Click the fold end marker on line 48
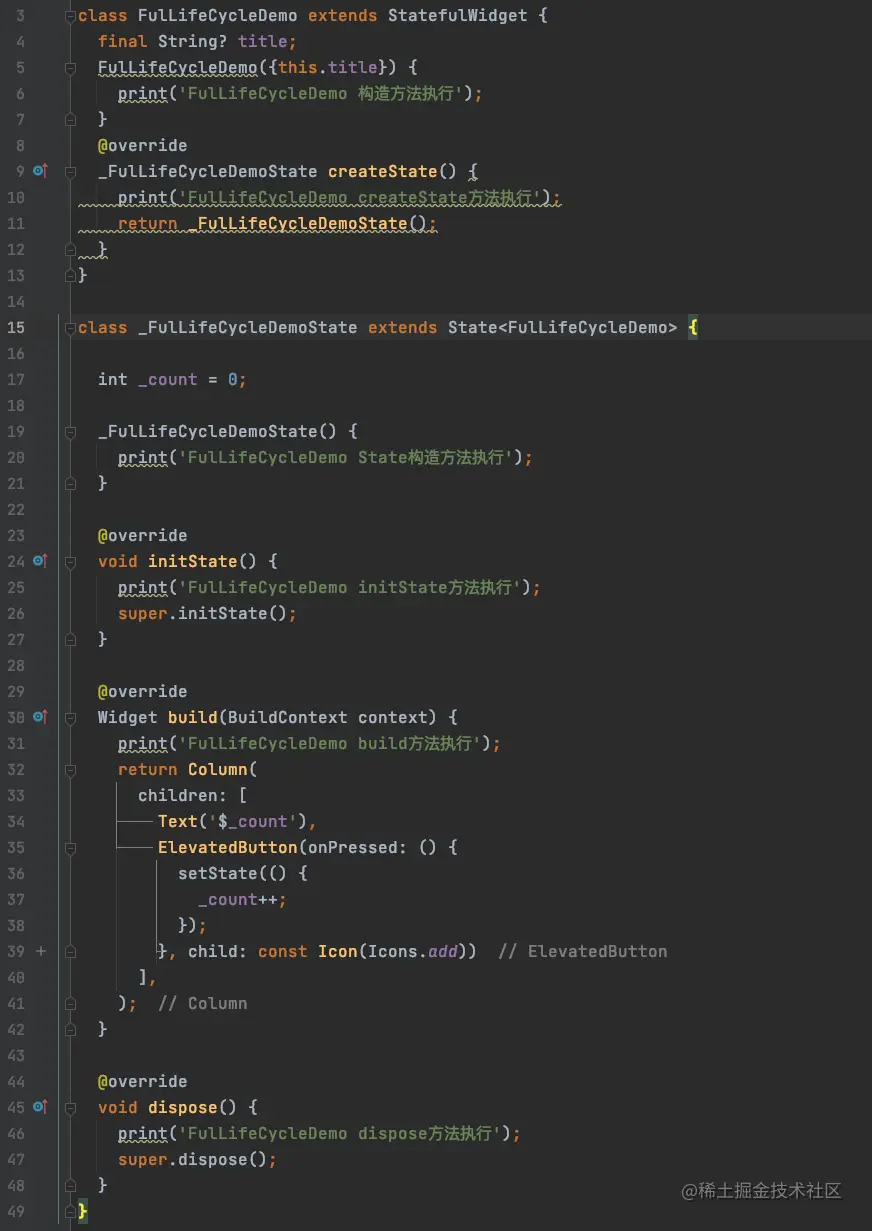 point(70,1185)
